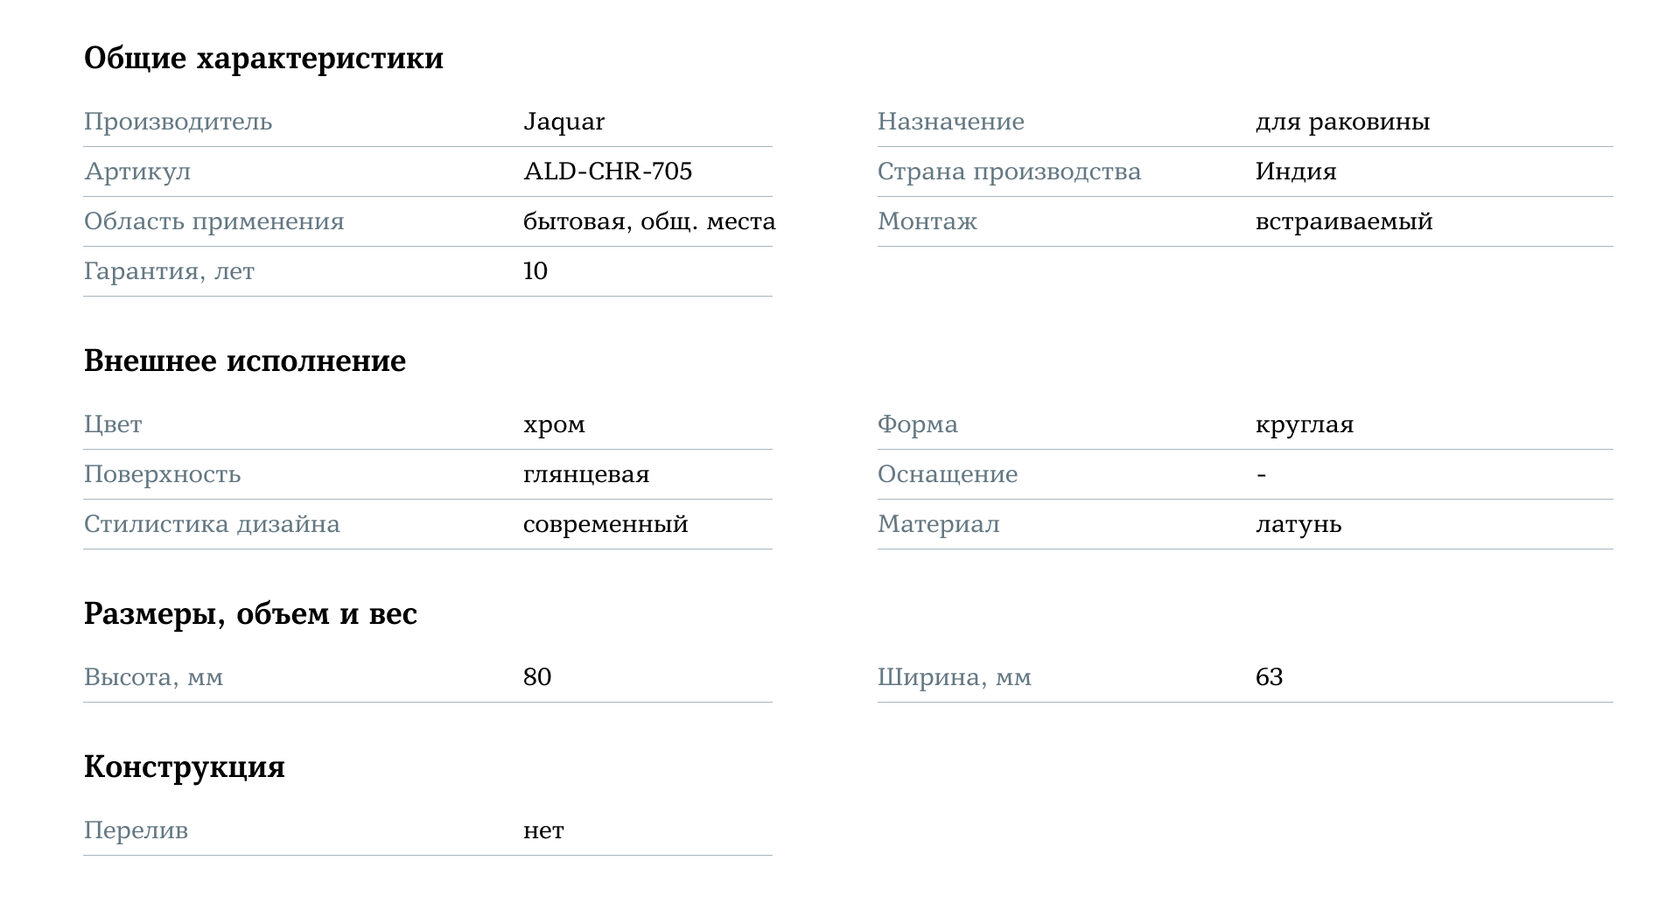Click the "Внешнее исполнение" section heading

click(245, 361)
